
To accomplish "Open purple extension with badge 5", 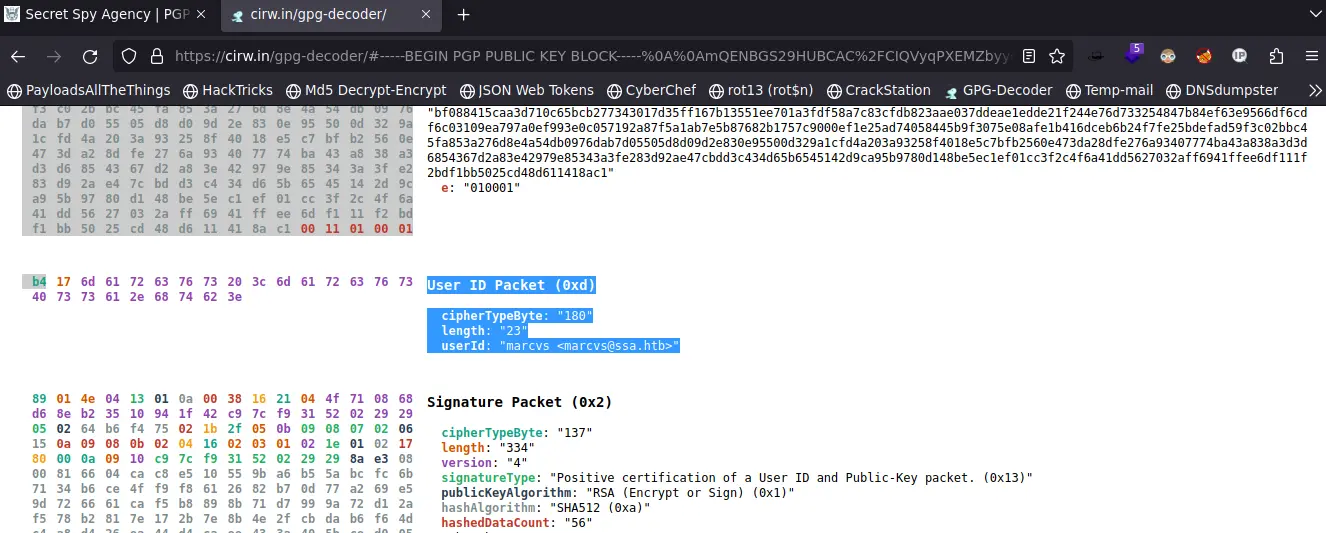I will pos(1133,55).
